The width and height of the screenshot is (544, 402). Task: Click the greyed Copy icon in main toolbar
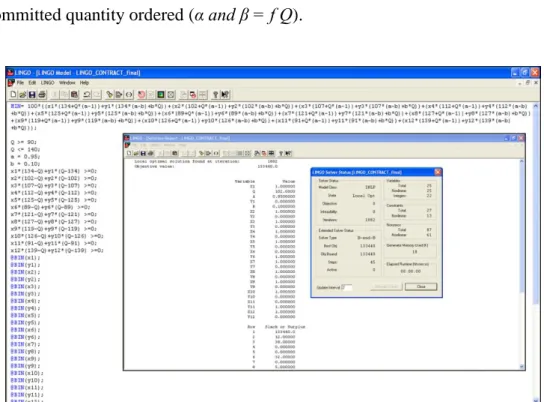[64, 94]
